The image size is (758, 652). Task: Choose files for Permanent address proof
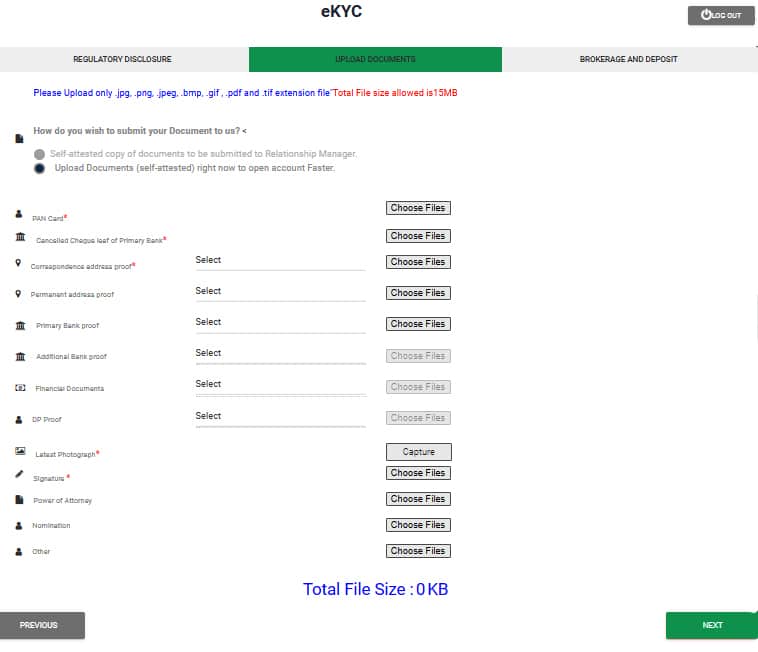(x=418, y=293)
